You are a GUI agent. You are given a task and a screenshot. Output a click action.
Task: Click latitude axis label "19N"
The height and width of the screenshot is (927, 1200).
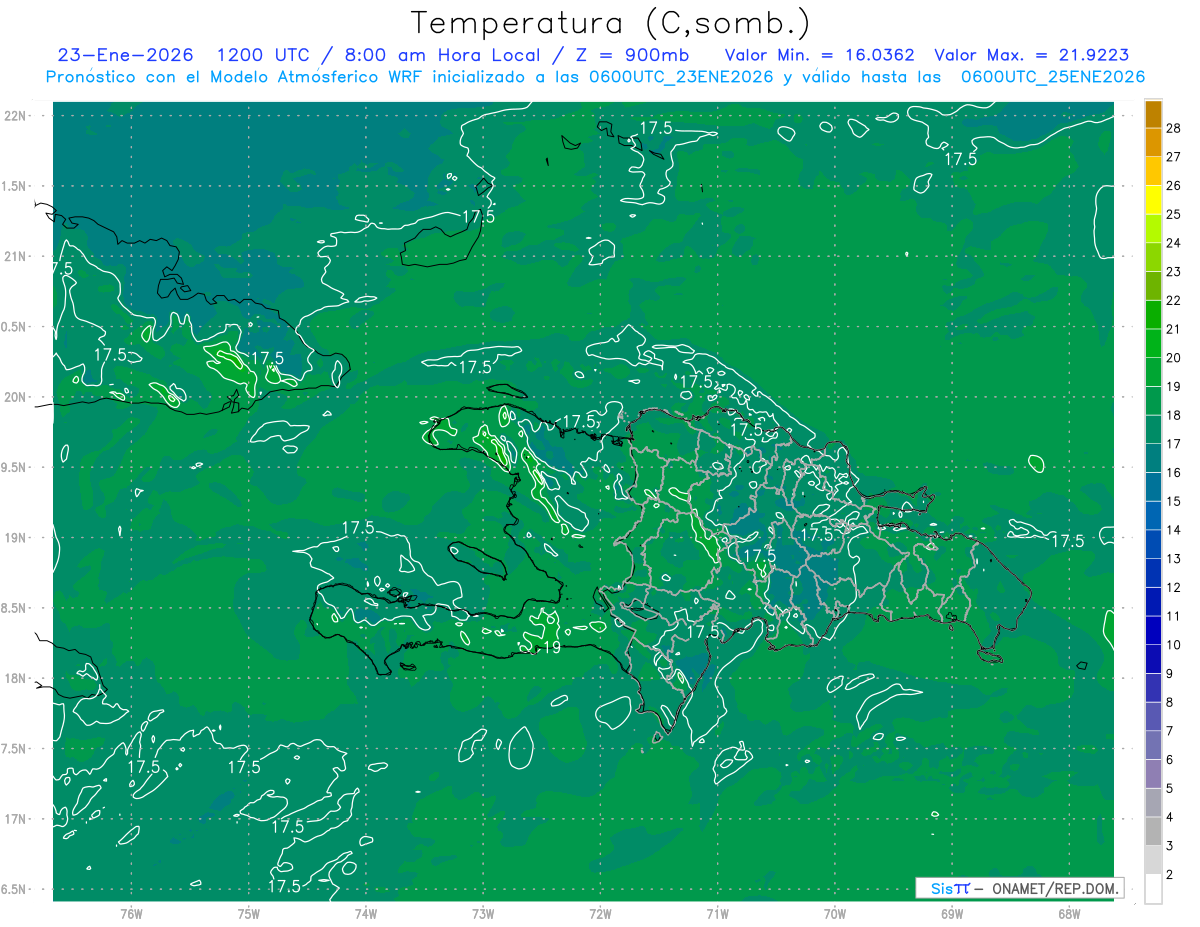[x=17, y=537]
